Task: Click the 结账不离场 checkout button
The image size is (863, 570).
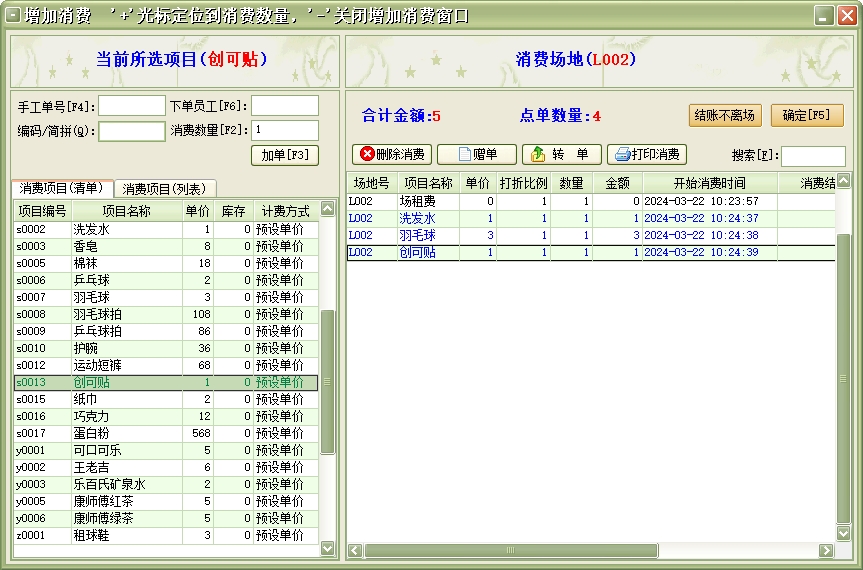Action: click(724, 115)
